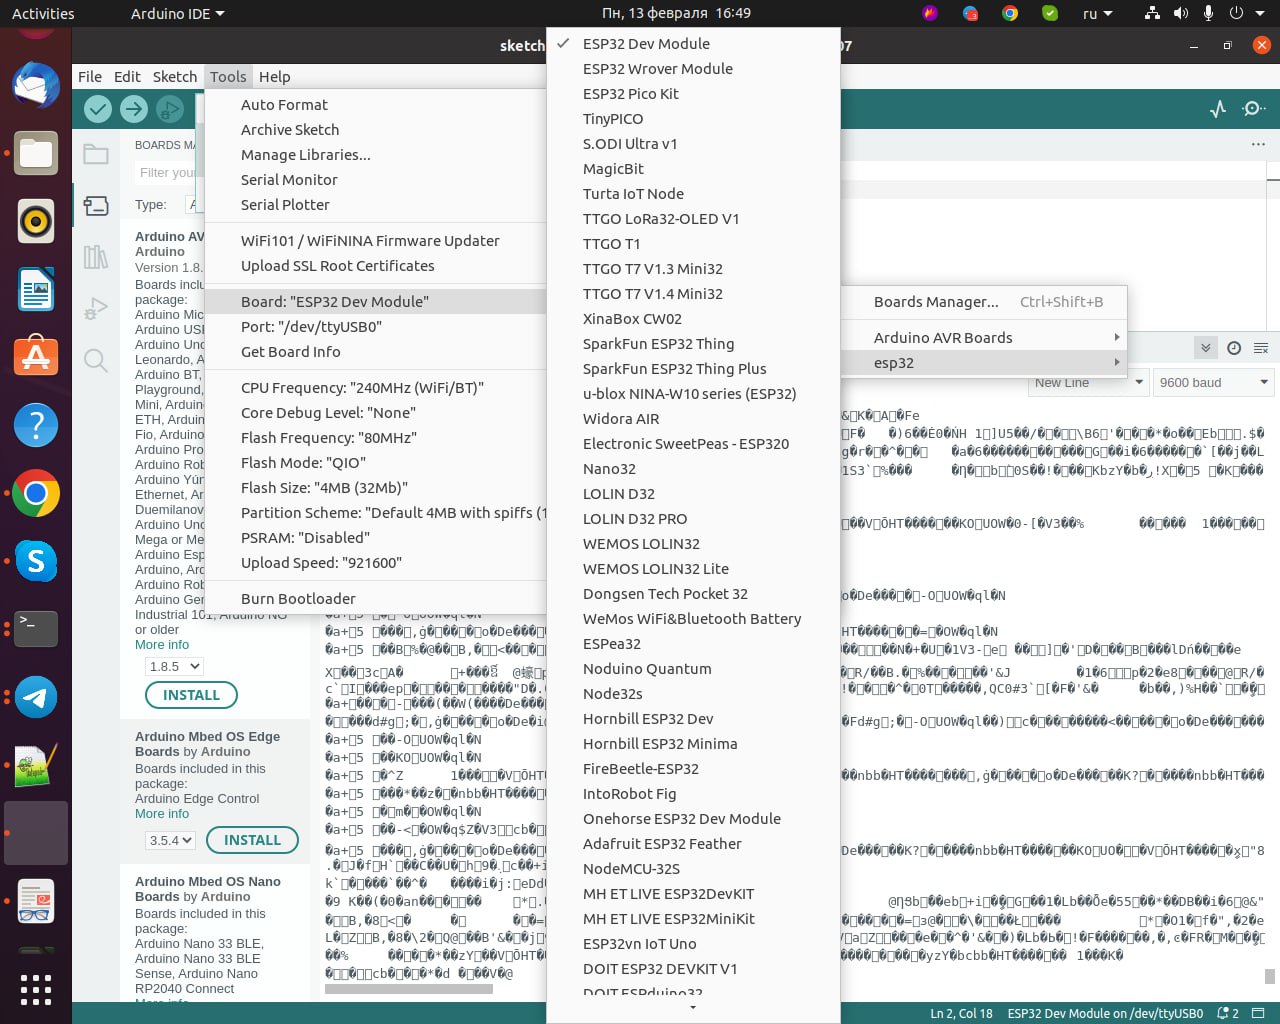
Task: Open the Library Manager sidebar icon
Action: pos(96,257)
